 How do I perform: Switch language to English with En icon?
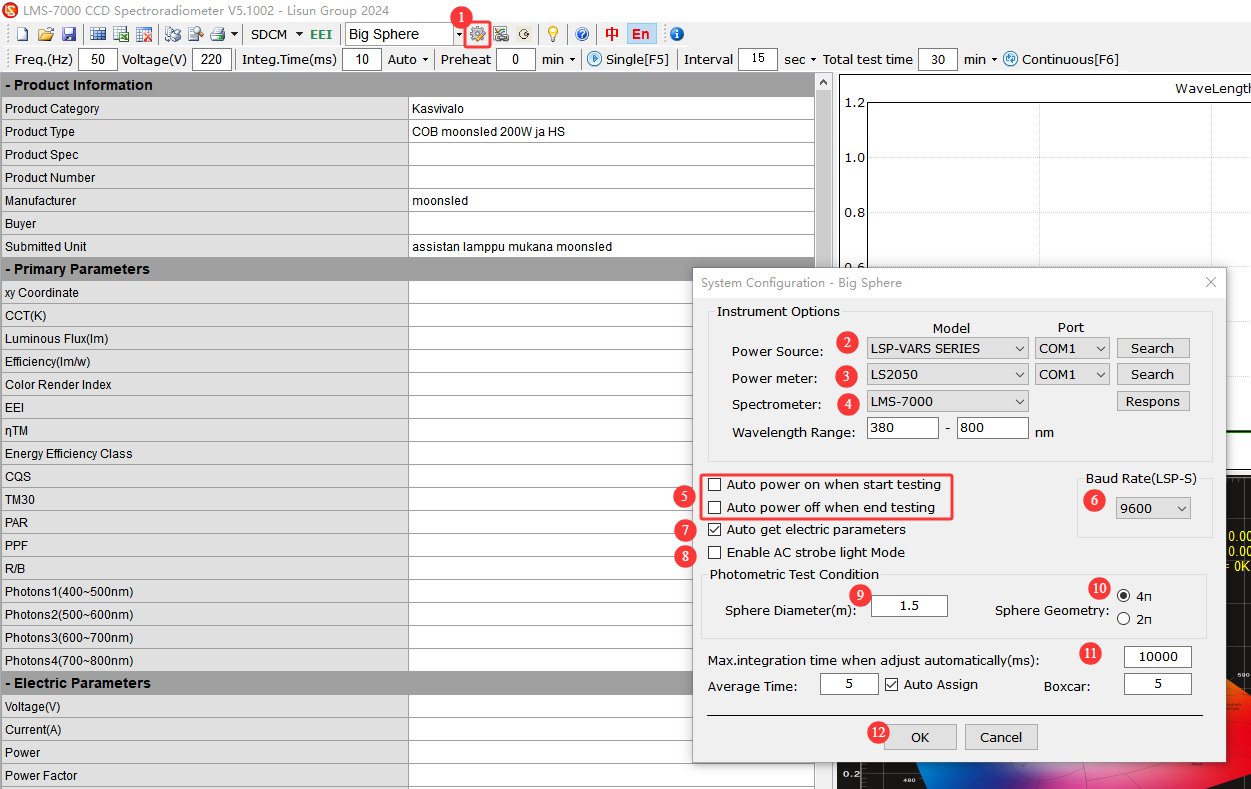[640, 34]
